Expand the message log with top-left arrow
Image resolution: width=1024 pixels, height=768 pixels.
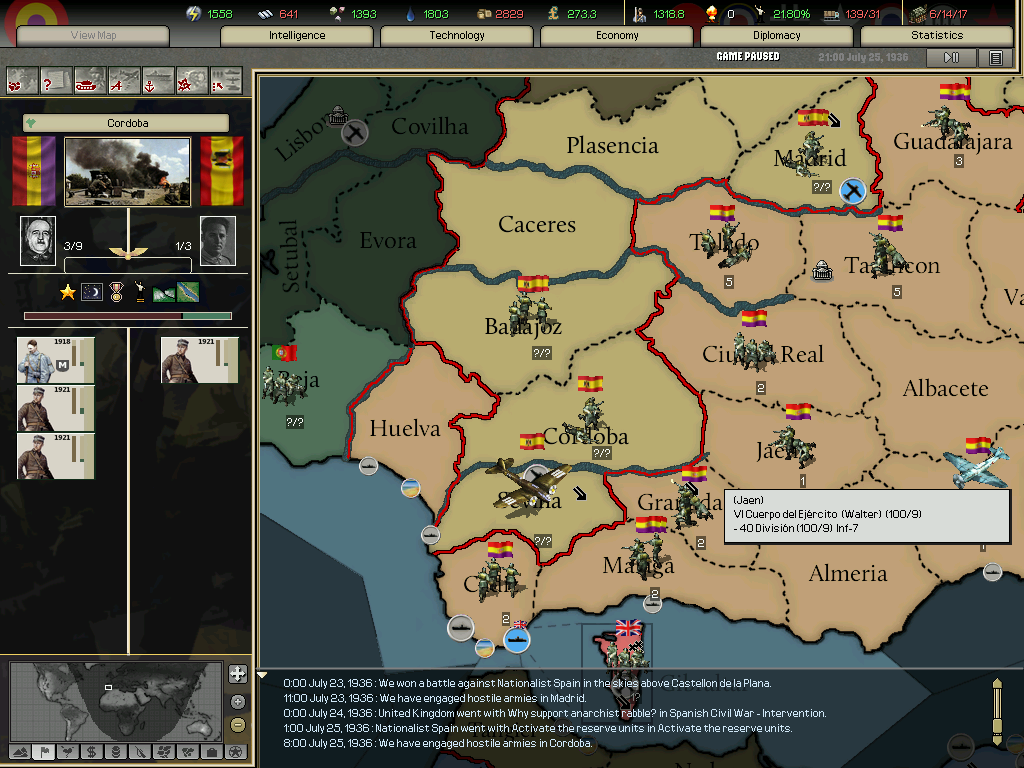pos(263,676)
